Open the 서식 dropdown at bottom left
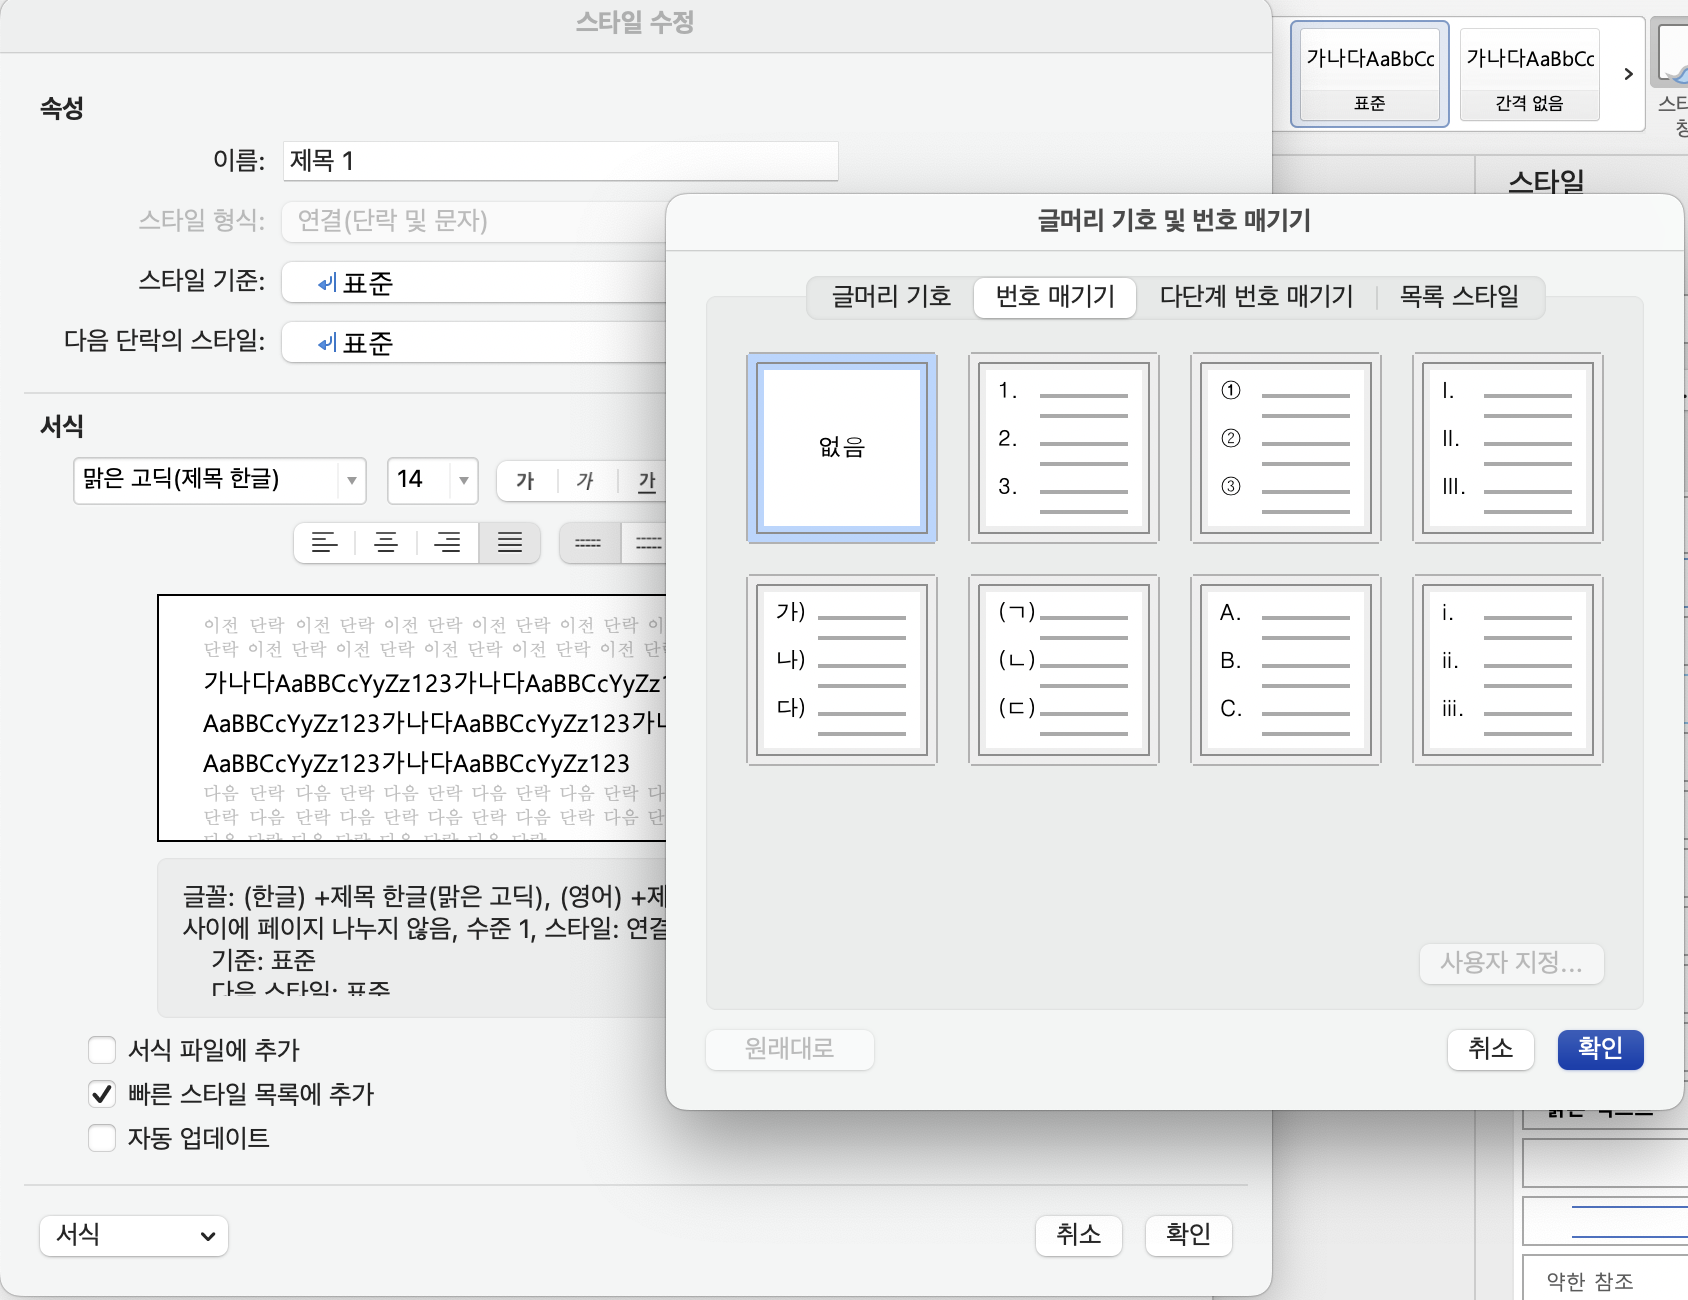 [x=134, y=1236]
